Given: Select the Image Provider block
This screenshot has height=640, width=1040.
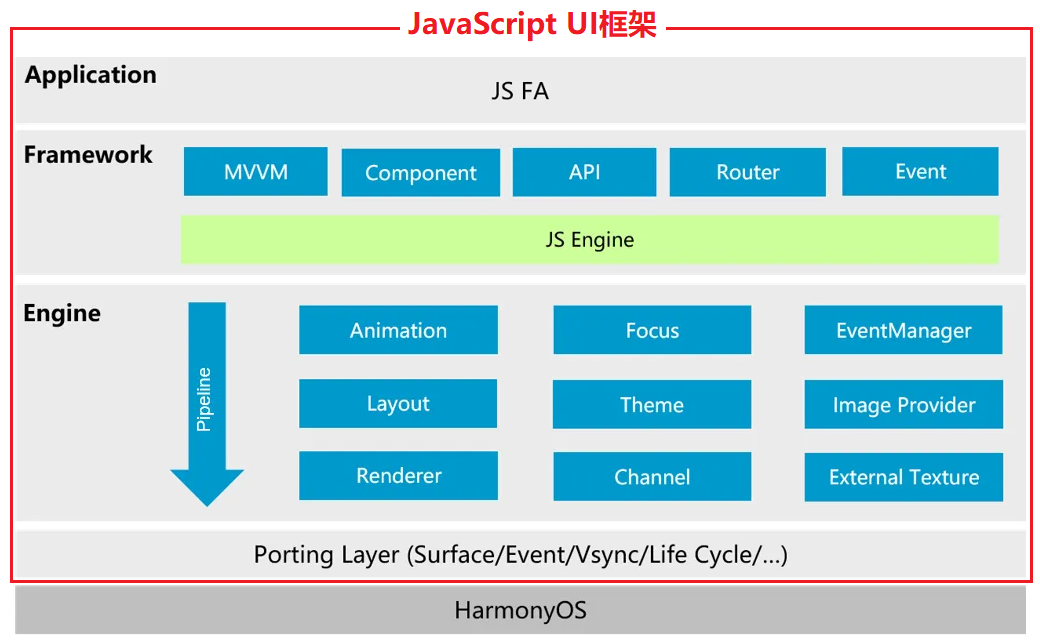Looking at the screenshot, I should click(903, 405).
